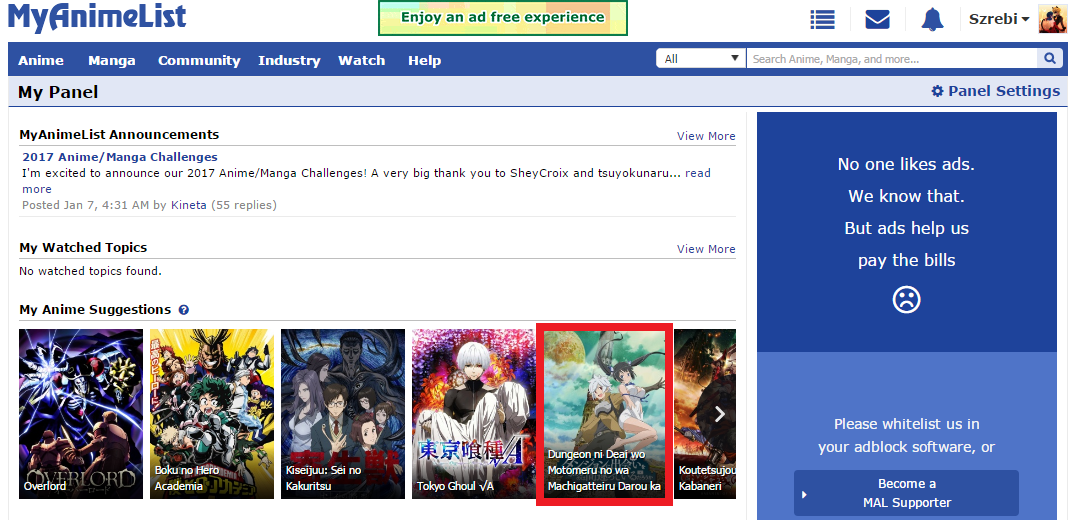Image resolution: width=1073 pixels, height=520 pixels.
Task: Expand the Szrebi username dropdown
Action: pyautogui.click(x=999, y=19)
